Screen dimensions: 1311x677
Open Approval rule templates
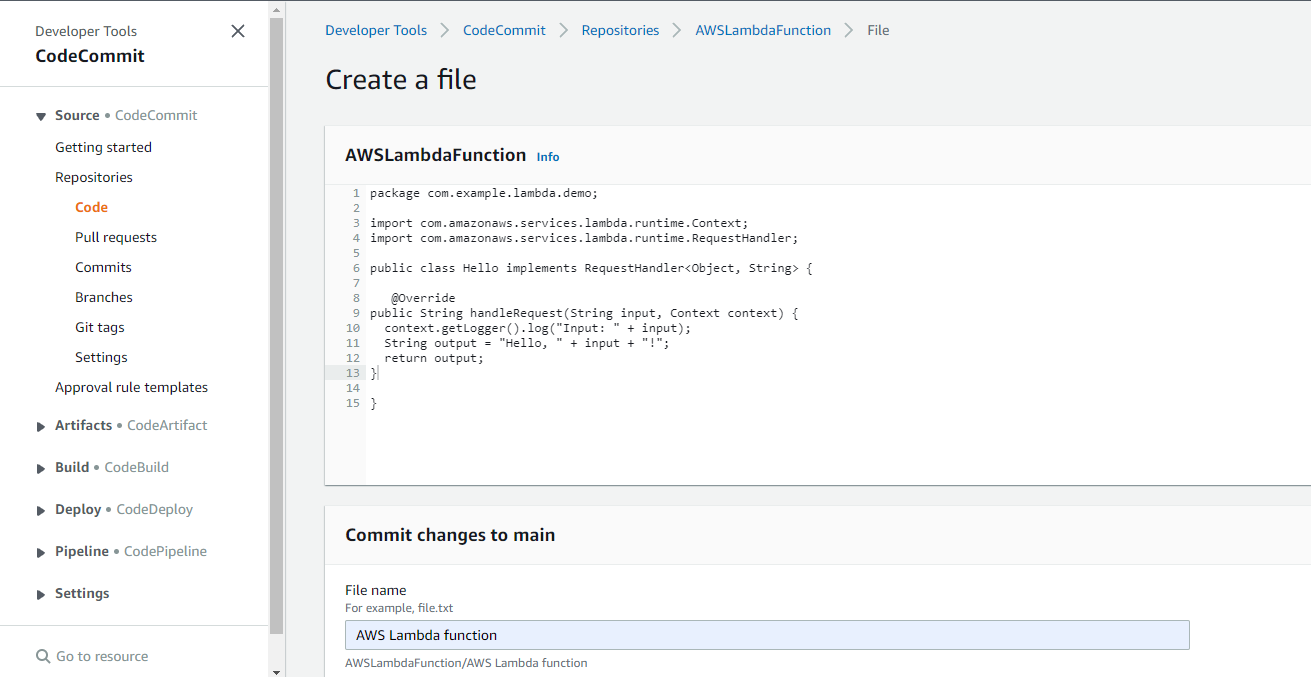(131, 387)
